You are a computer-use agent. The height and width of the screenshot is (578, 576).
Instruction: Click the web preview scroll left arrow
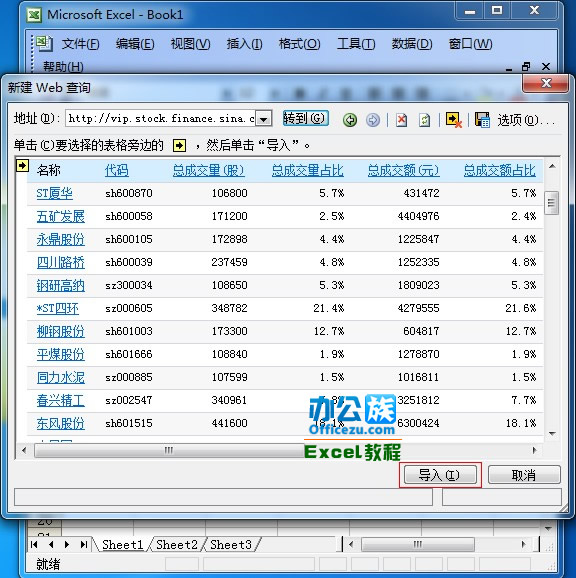[24, 450]
